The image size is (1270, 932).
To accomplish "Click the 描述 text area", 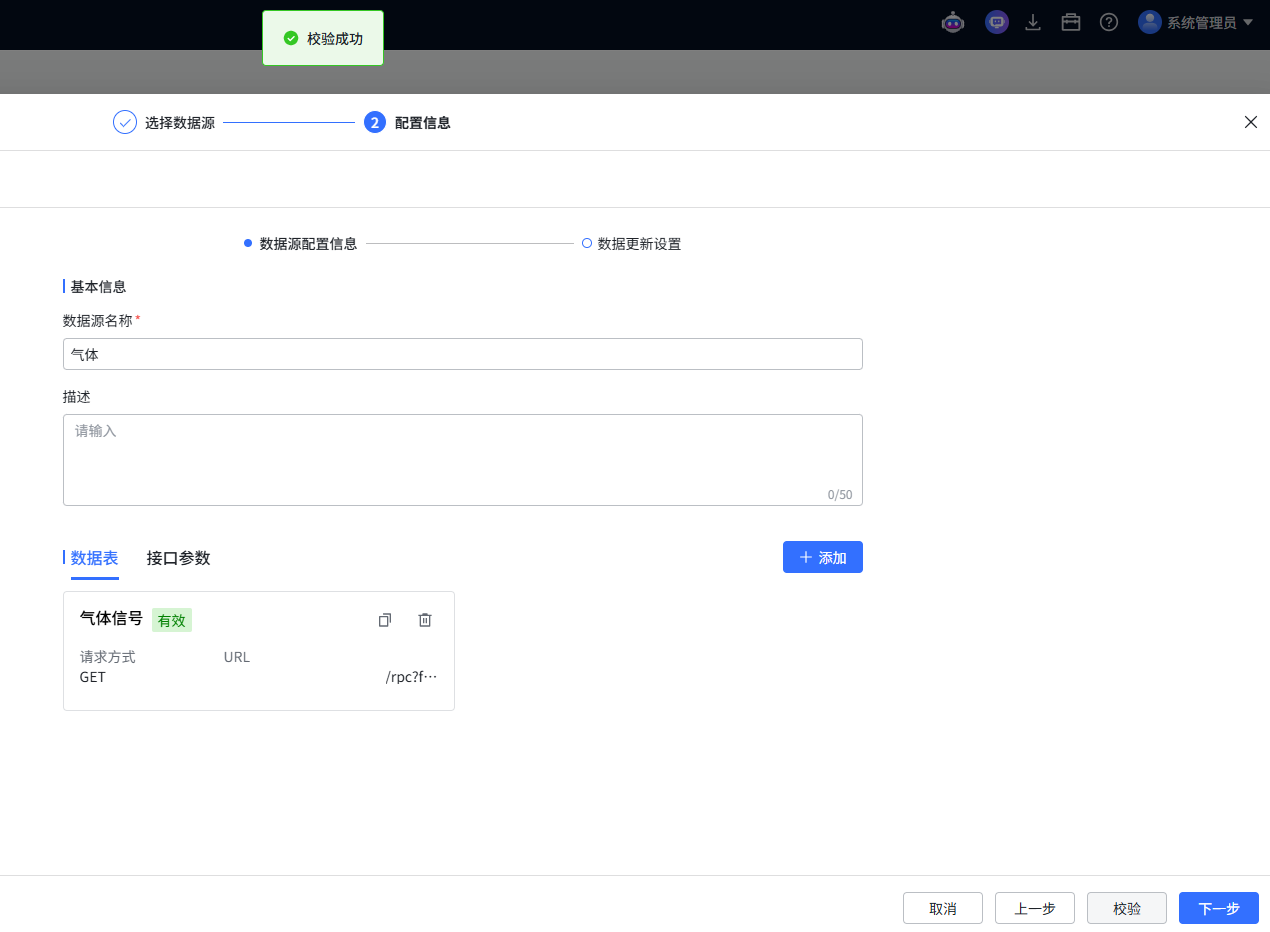I will pos(463,460).
